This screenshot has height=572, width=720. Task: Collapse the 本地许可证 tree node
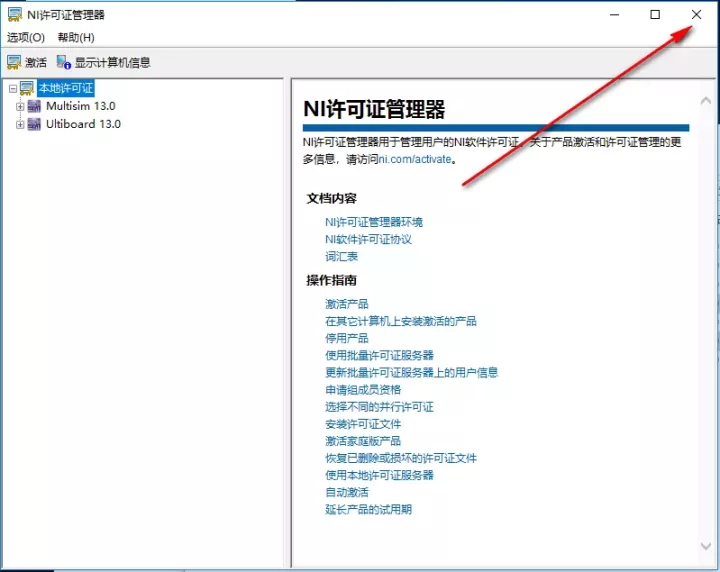pos(12,89)
